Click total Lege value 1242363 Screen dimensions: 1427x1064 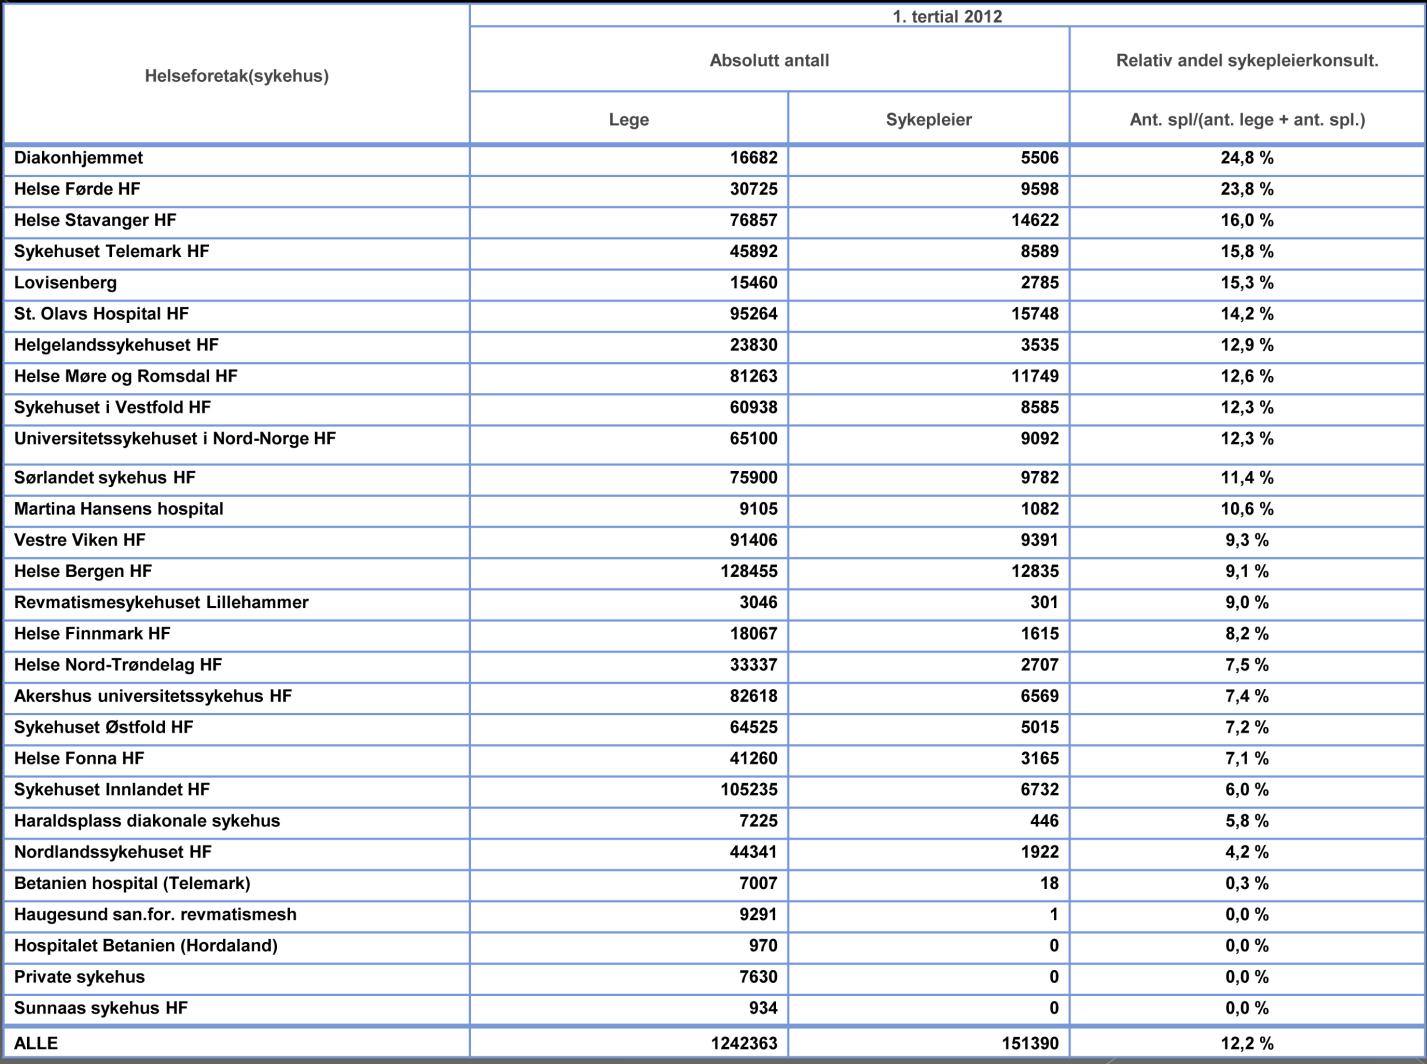[744, 1043]
